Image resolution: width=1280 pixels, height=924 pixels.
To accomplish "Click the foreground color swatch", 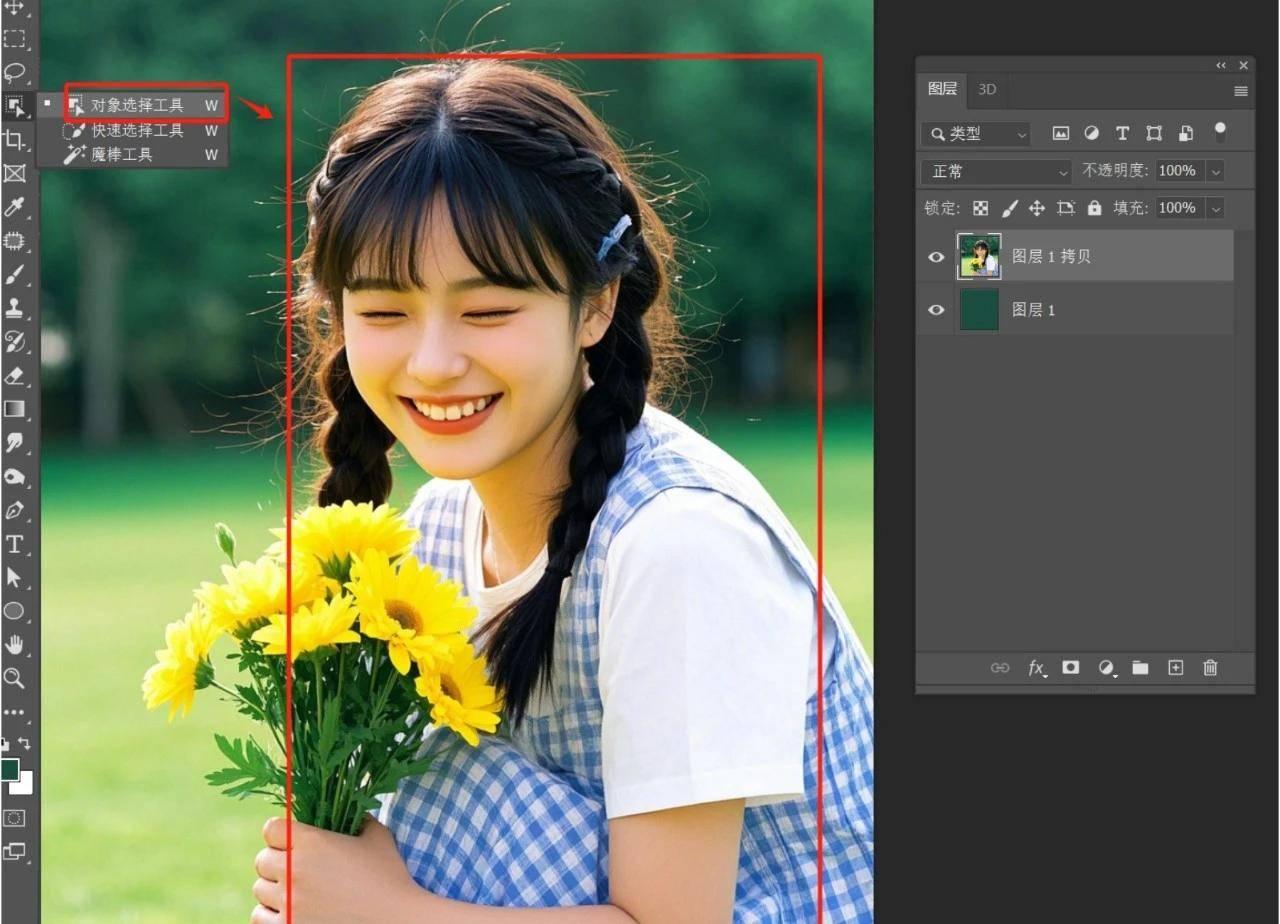I will [x=10, y=769].
